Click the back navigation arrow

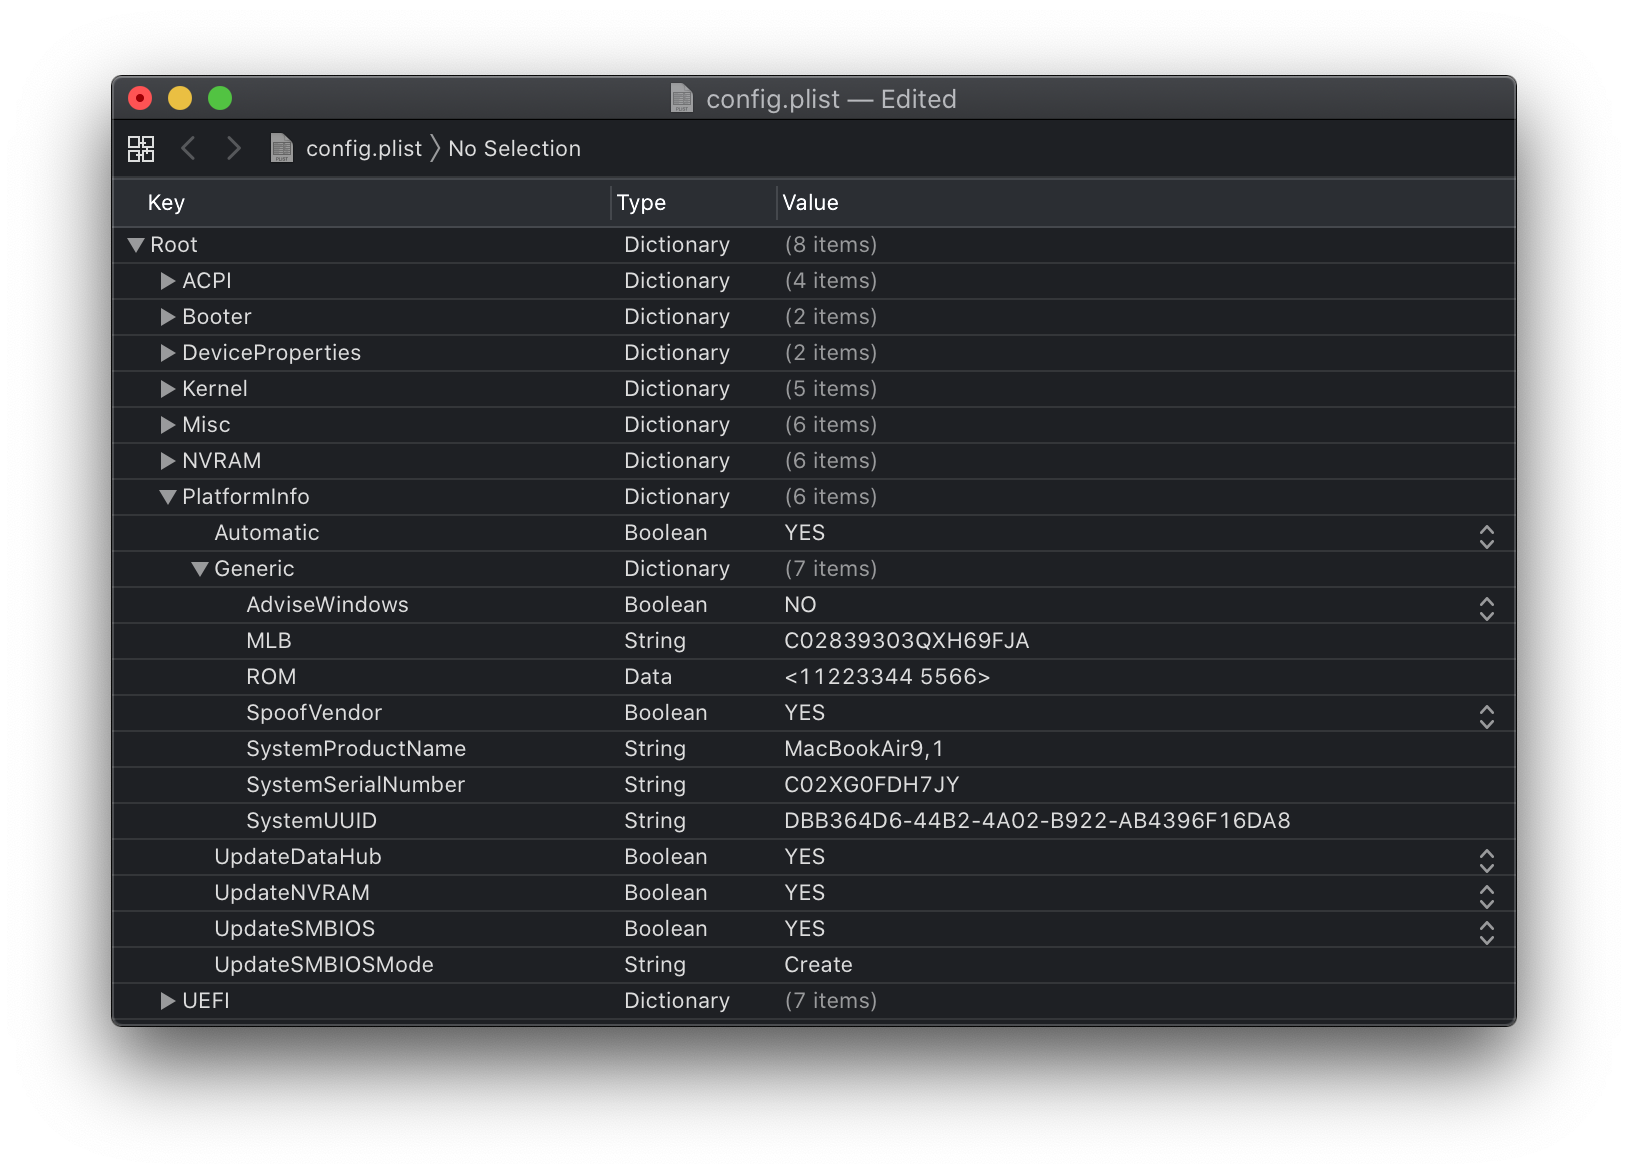[x=188, y=149]
